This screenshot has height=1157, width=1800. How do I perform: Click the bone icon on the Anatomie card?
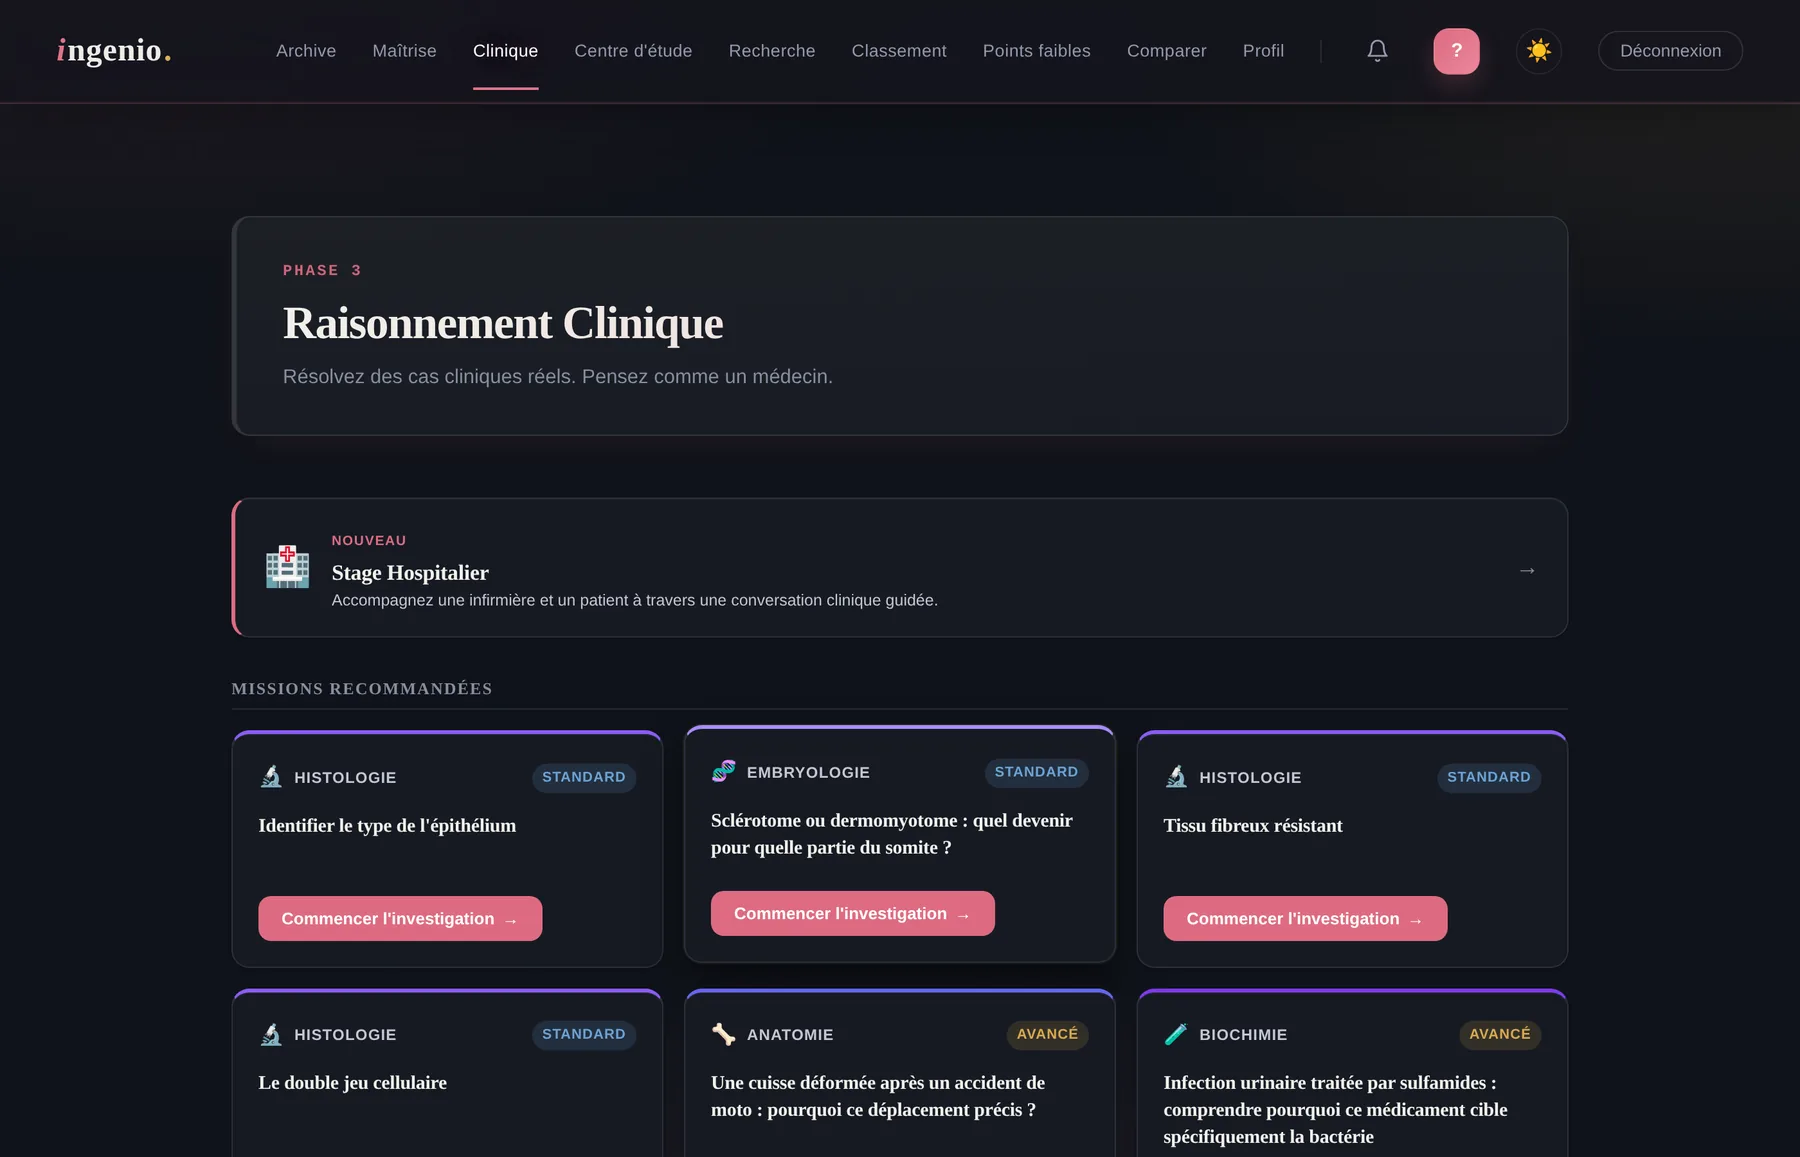[724, 1034]
